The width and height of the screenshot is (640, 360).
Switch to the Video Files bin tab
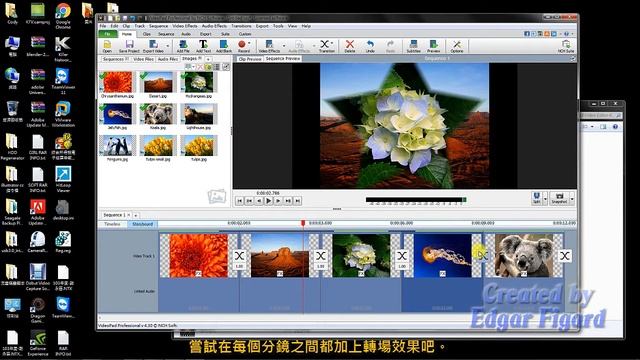[x=143, y=59]
